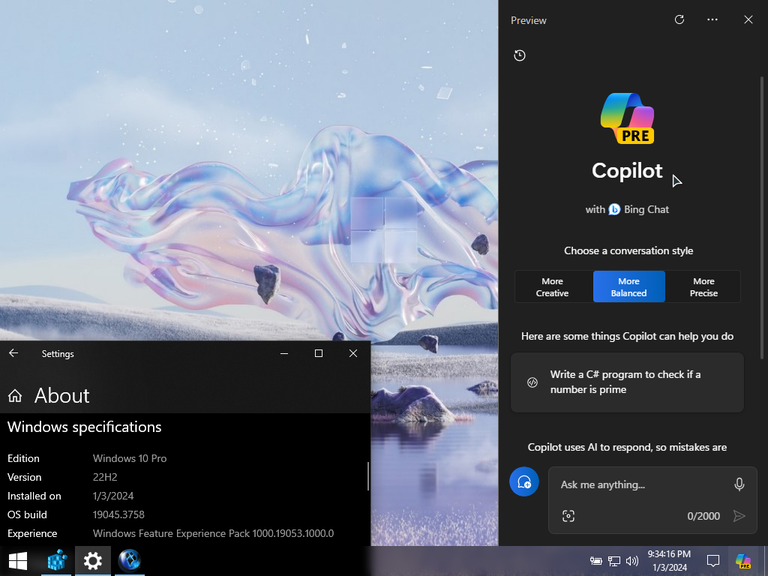The image size is (768, 576).
Task: Click the Copilot PRE logo
Action: click(627, 118)
